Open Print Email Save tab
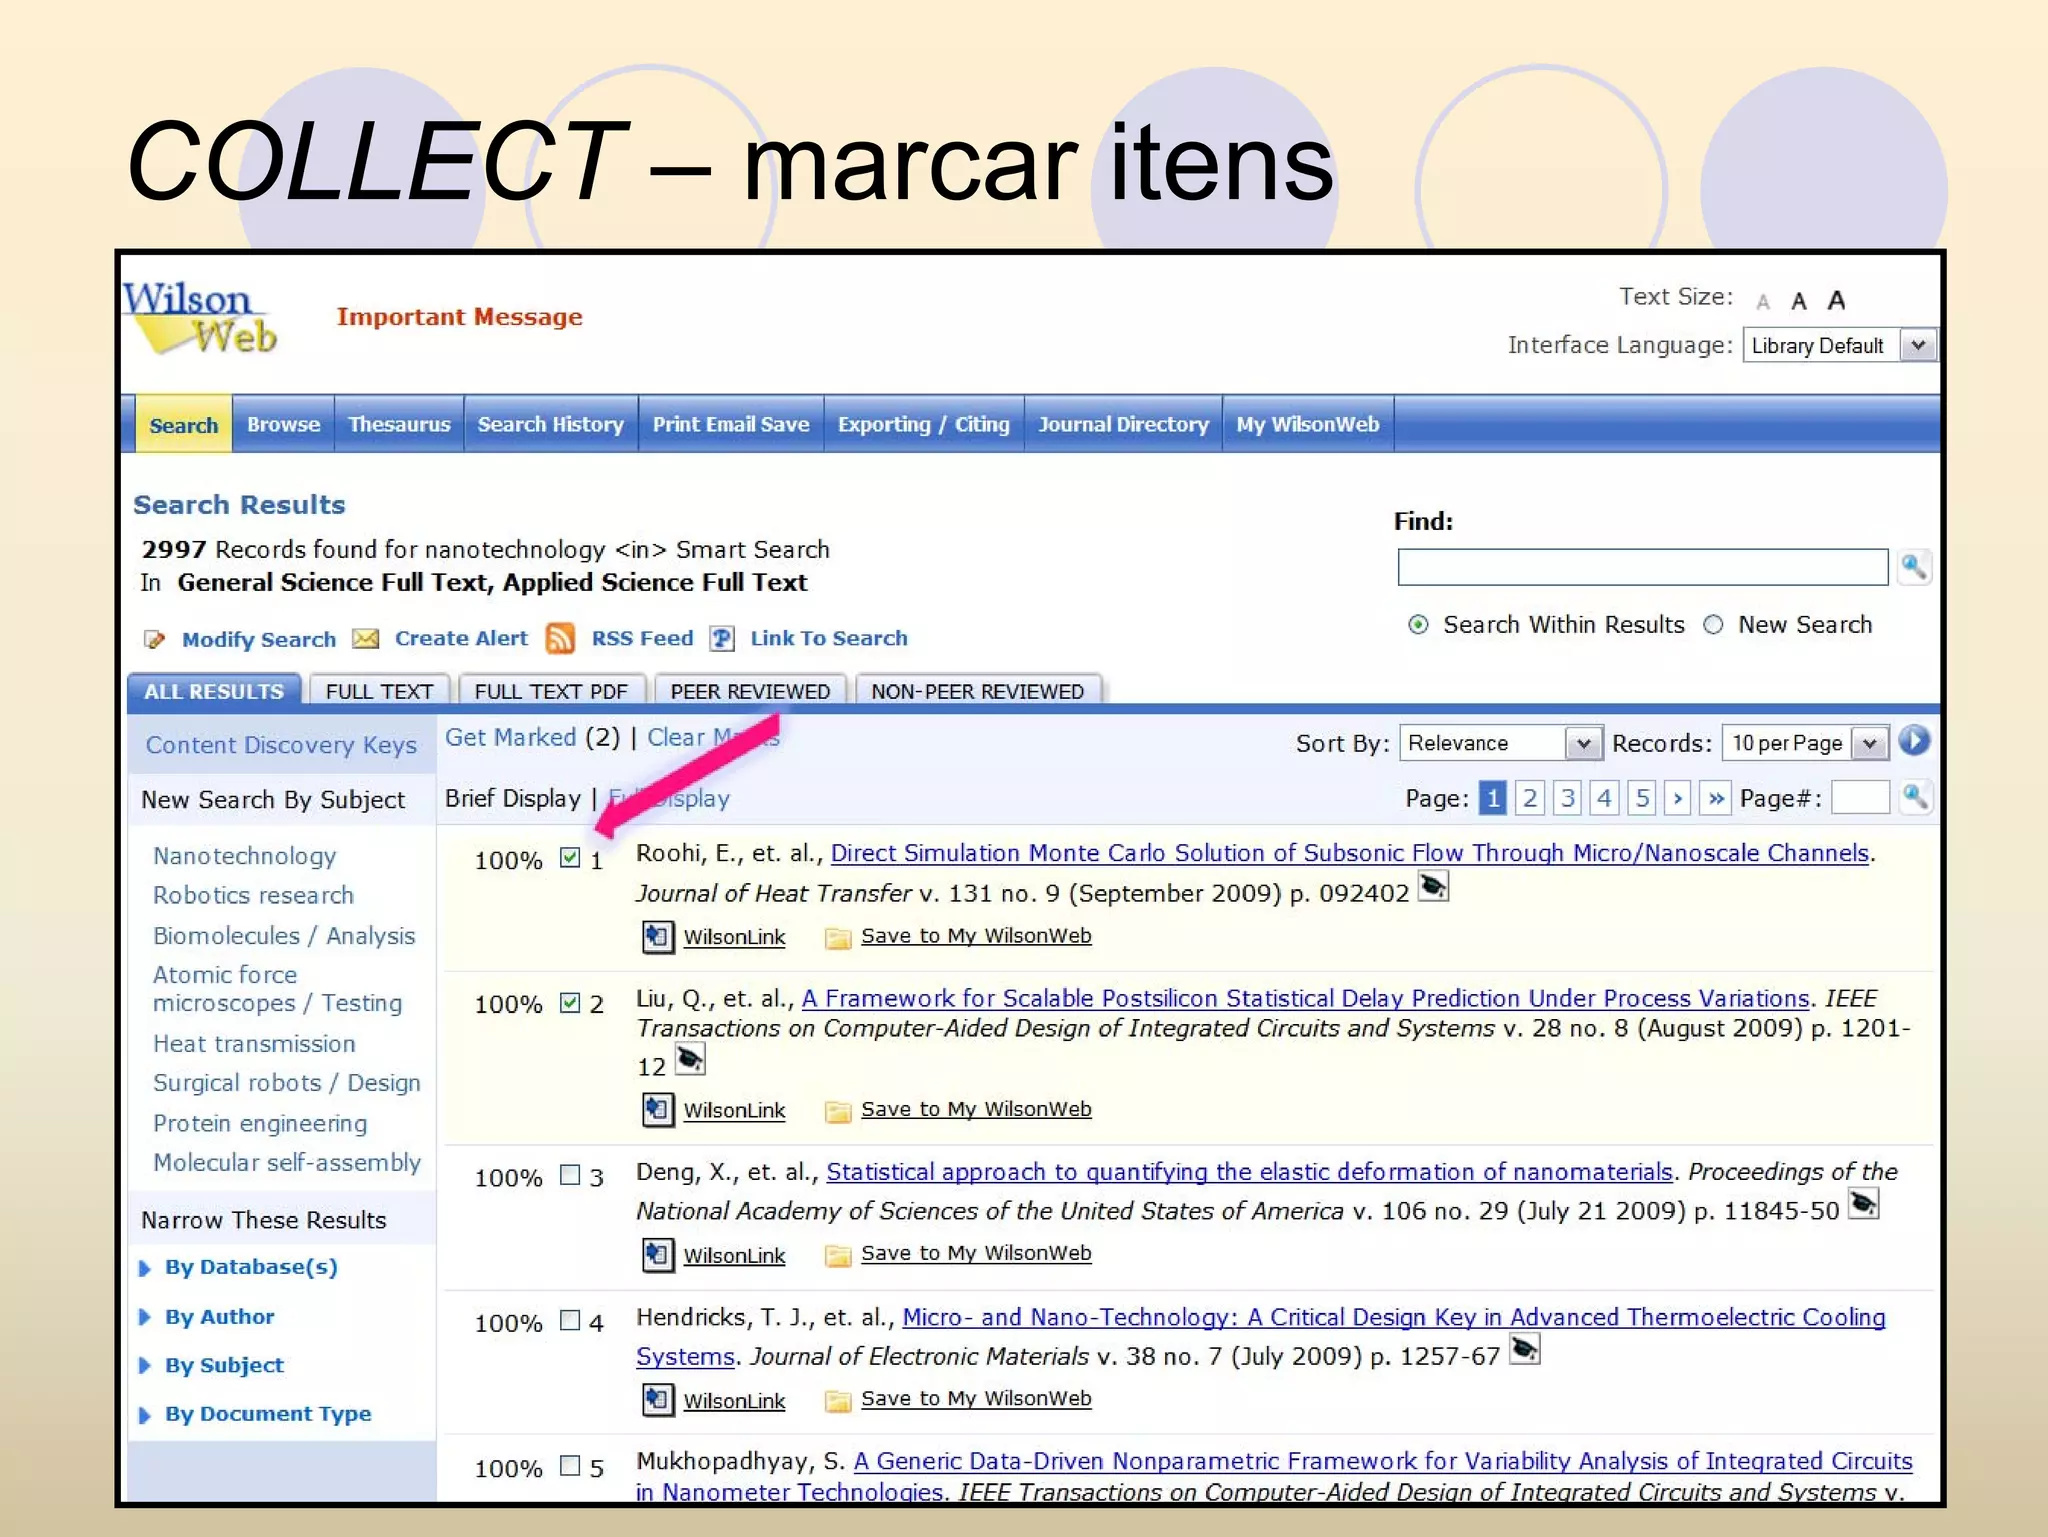This screenshot has width=2048, height=1537. point(731,424)
